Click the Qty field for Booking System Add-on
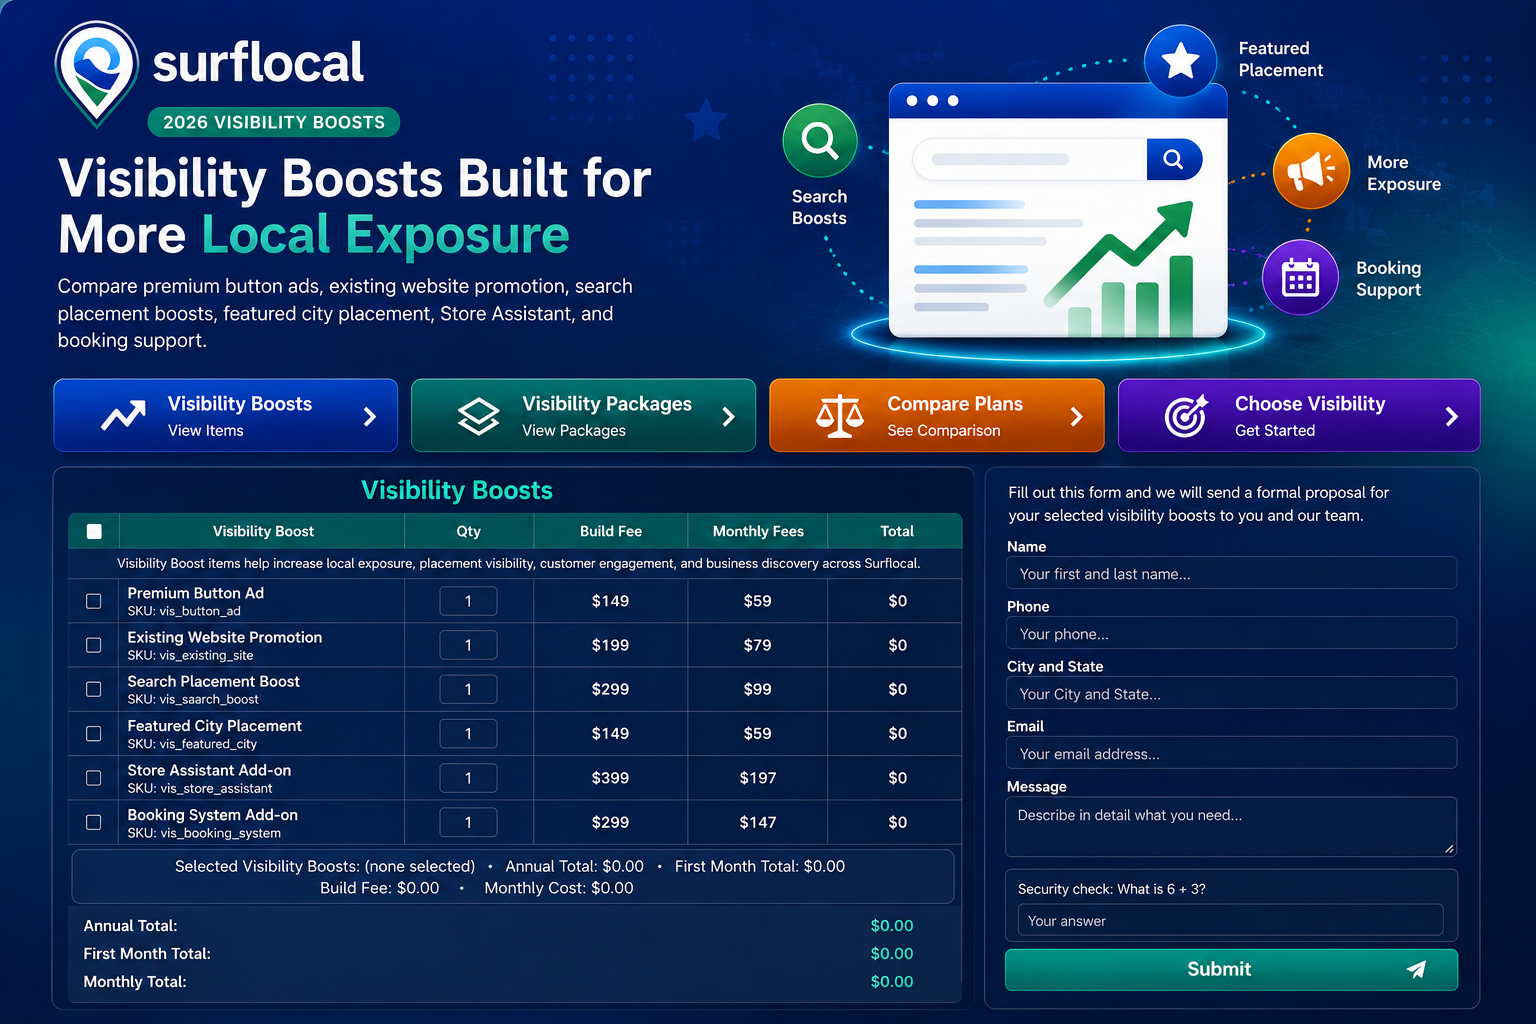1536x1024 pixels. pos(468,822)
